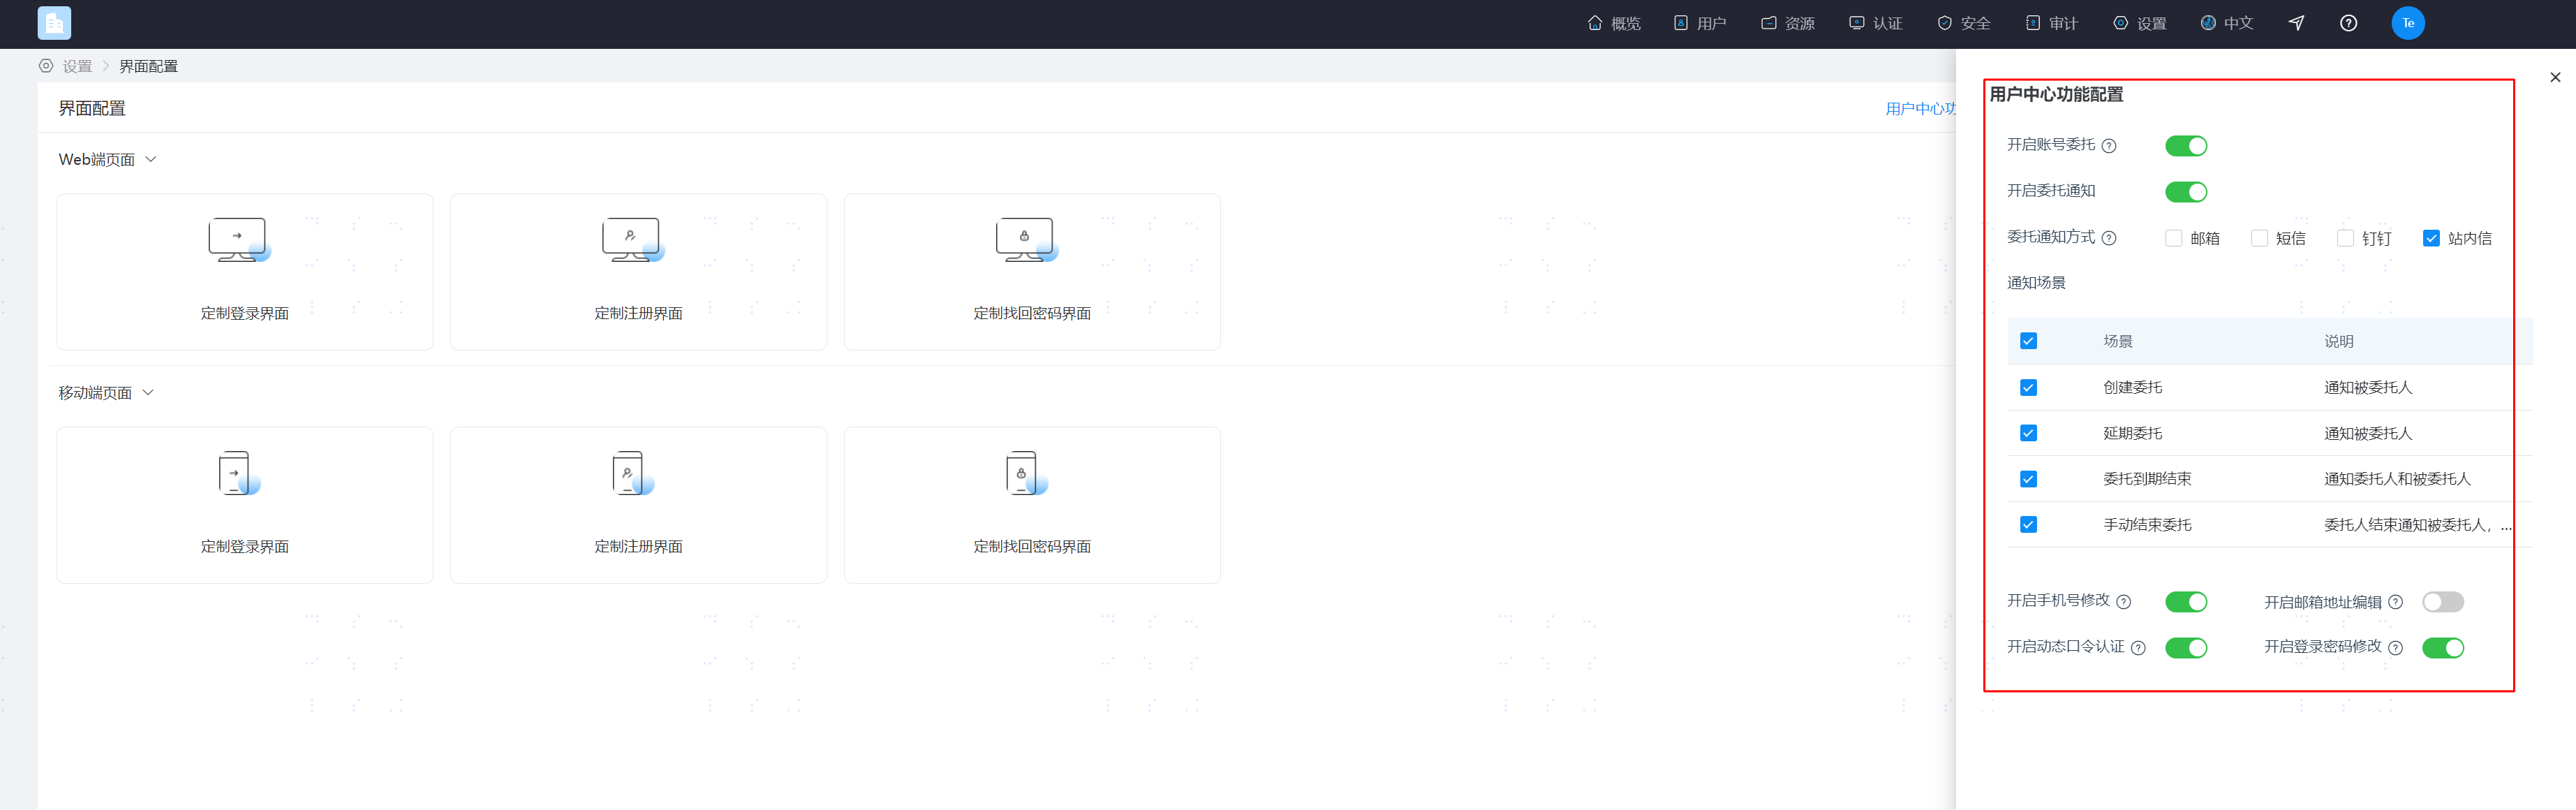Click the 设置 breadcrumb link
The image size is (2576, 810).
coord(77,66)
